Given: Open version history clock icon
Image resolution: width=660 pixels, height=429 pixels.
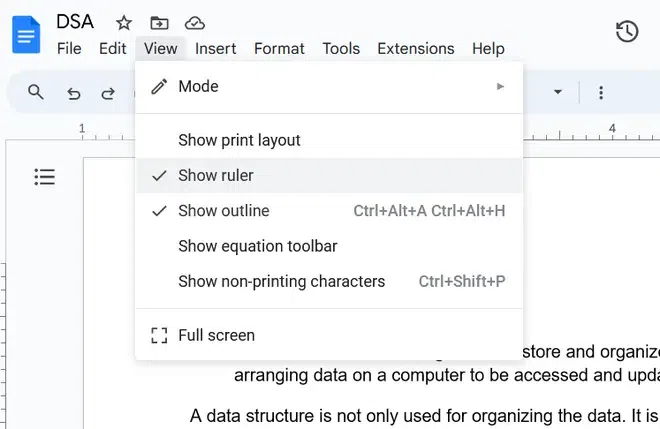Looking at the screenshot, I should pyautogui.click(x=627, y=31).
